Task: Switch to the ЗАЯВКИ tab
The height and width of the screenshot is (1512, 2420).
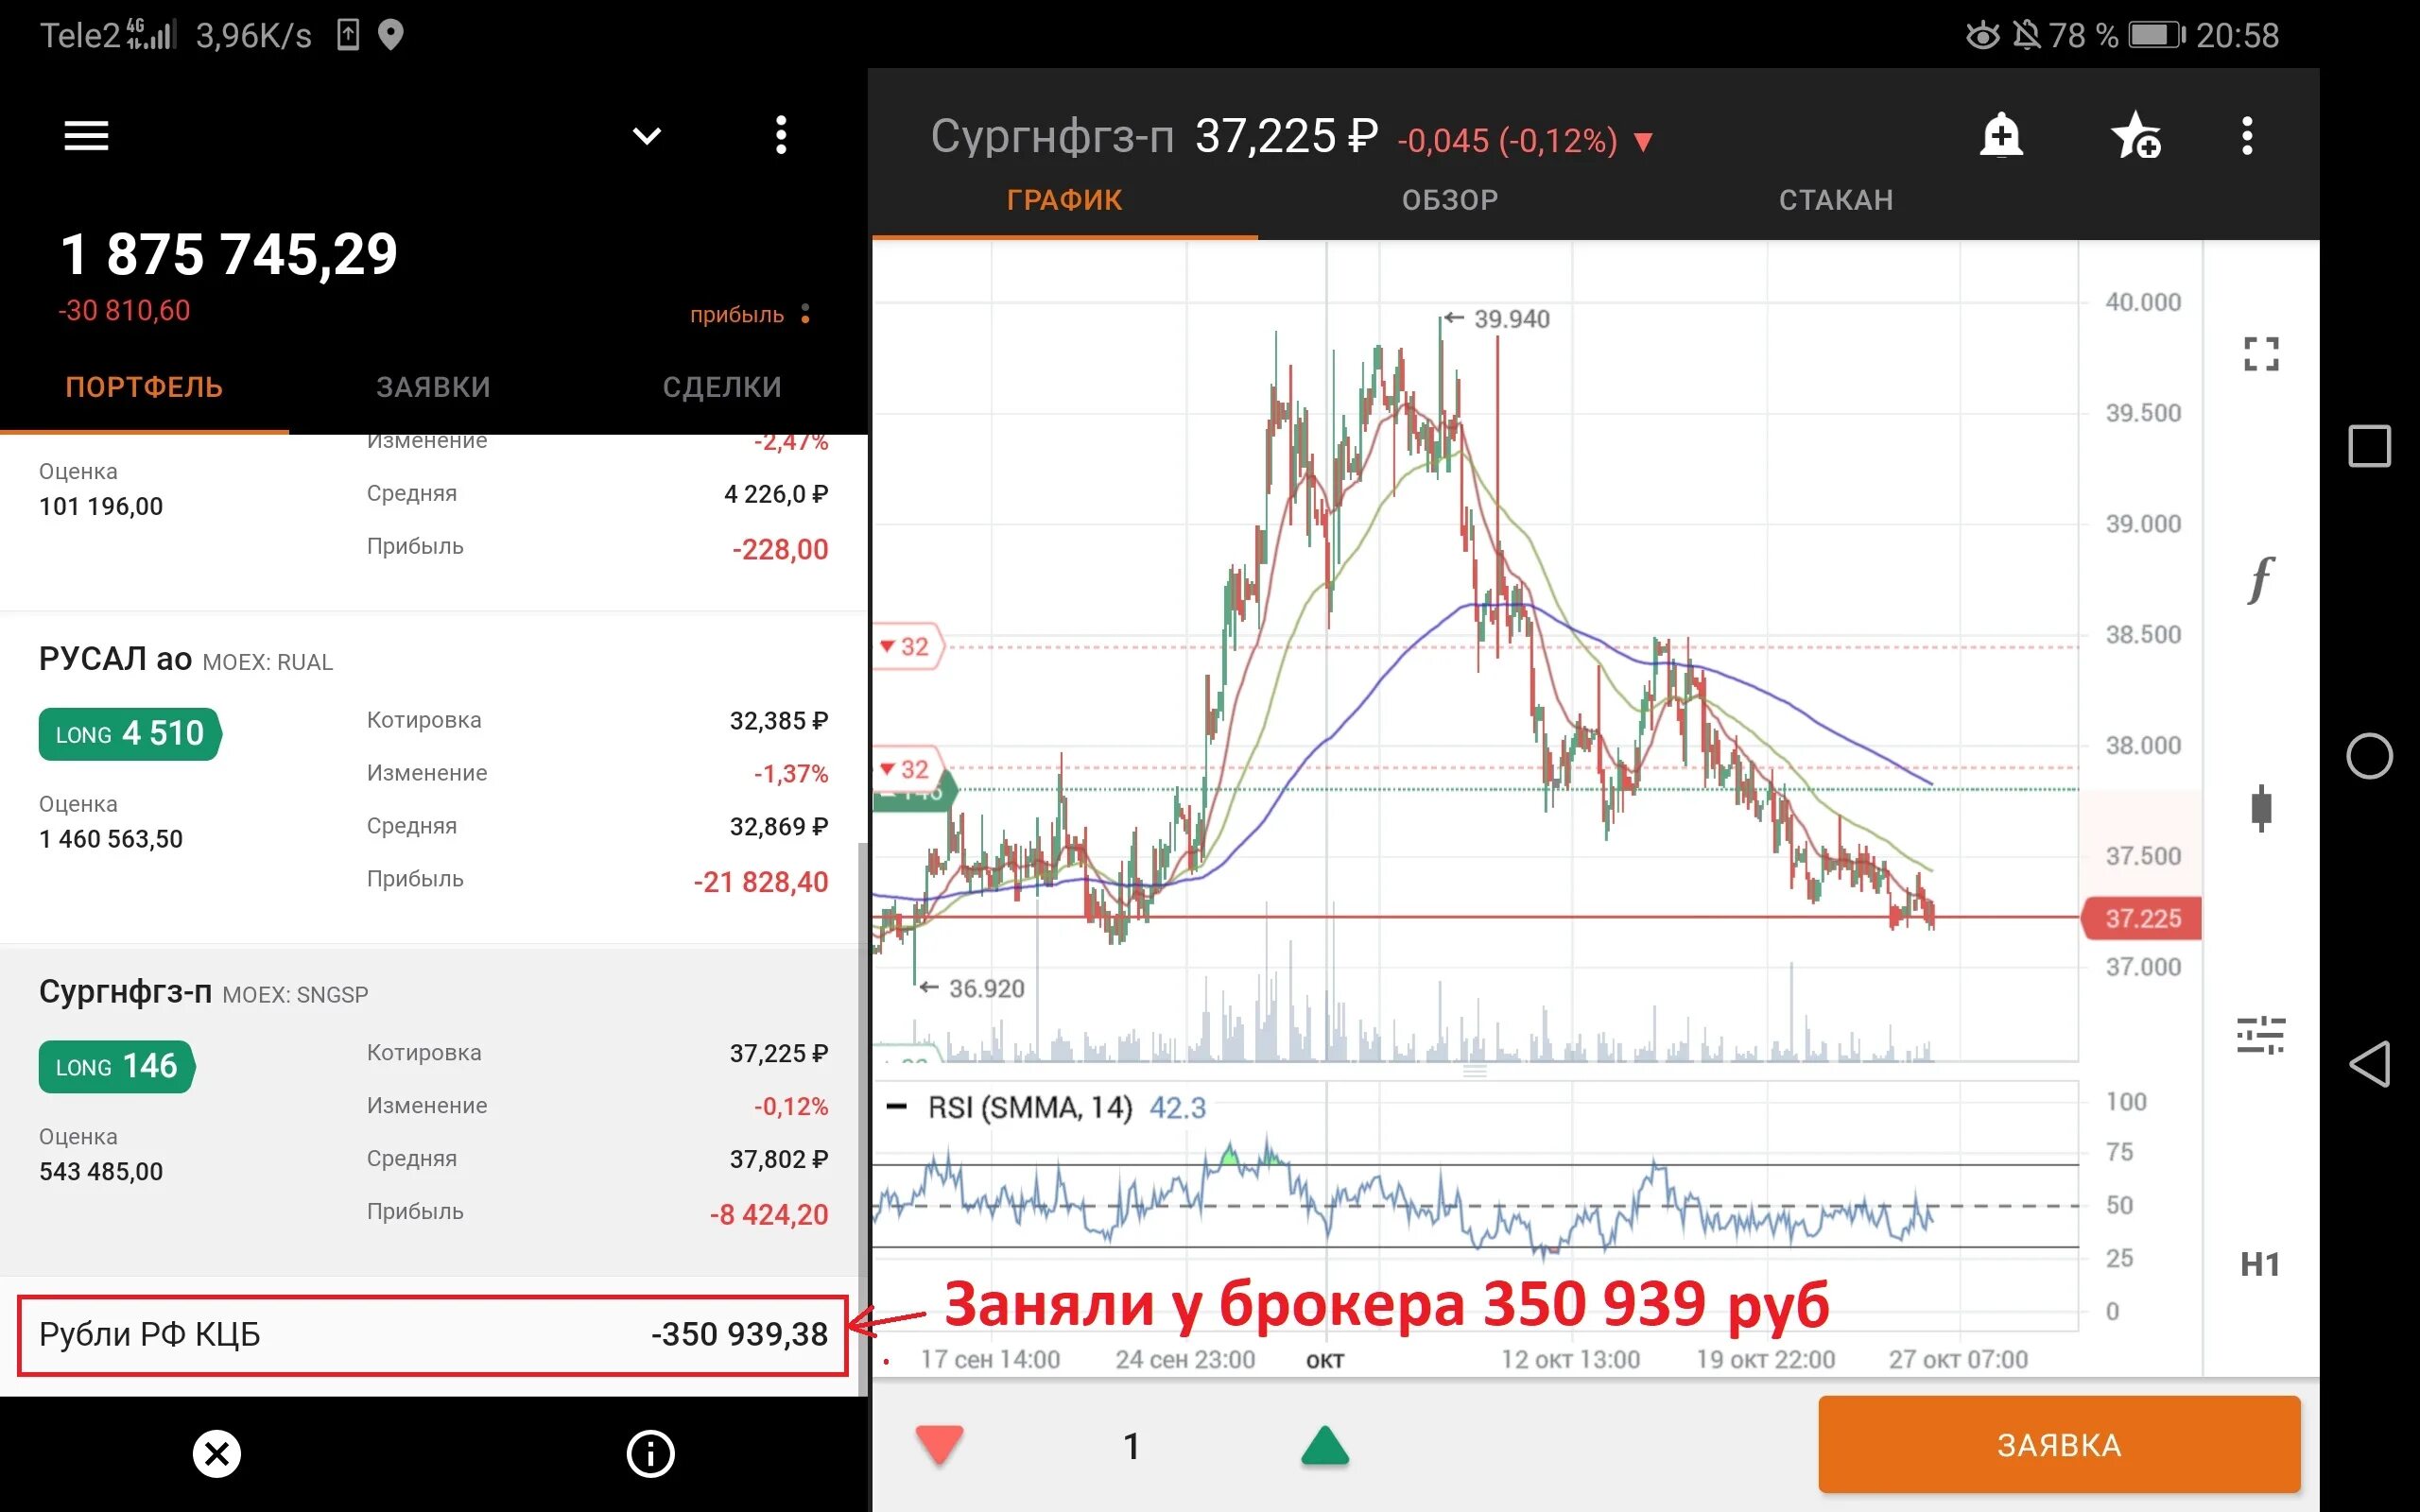Action: click(x=433, y=387)
